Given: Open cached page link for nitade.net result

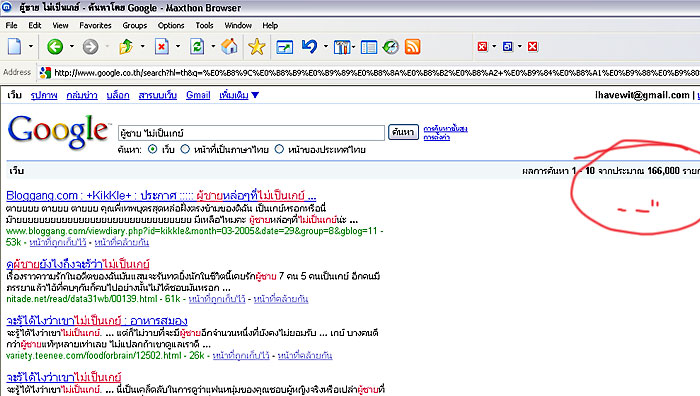Looking at the screenshot, I should [217, 299].
